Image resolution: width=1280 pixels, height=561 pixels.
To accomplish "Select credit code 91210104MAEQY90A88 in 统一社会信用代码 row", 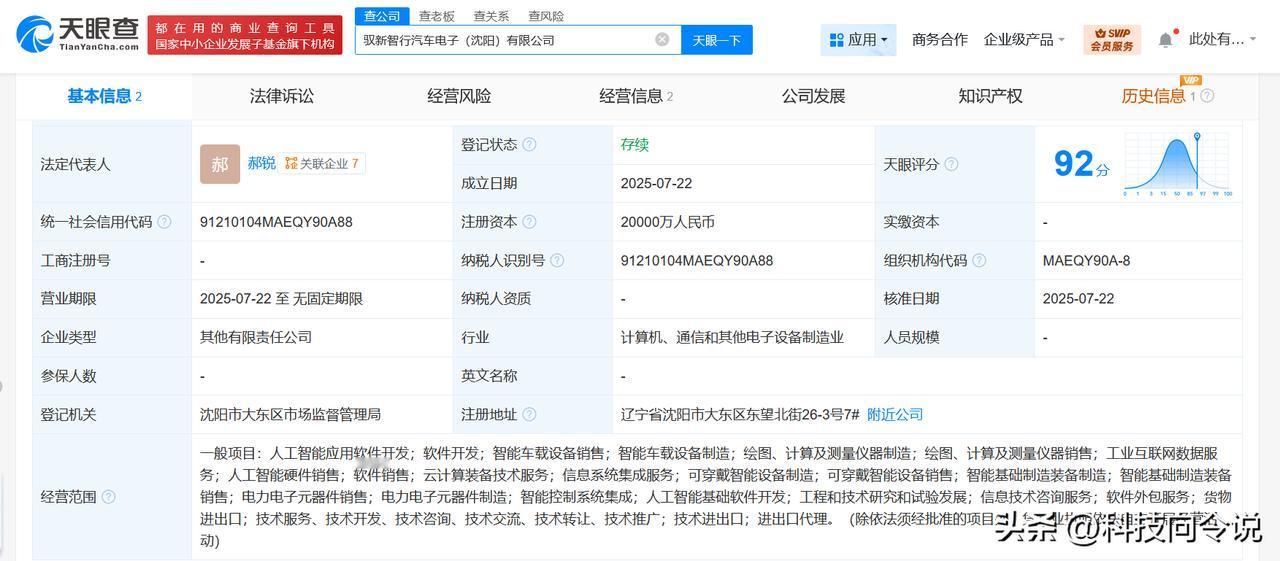I will pyautogui.click(x=276, y=222).
